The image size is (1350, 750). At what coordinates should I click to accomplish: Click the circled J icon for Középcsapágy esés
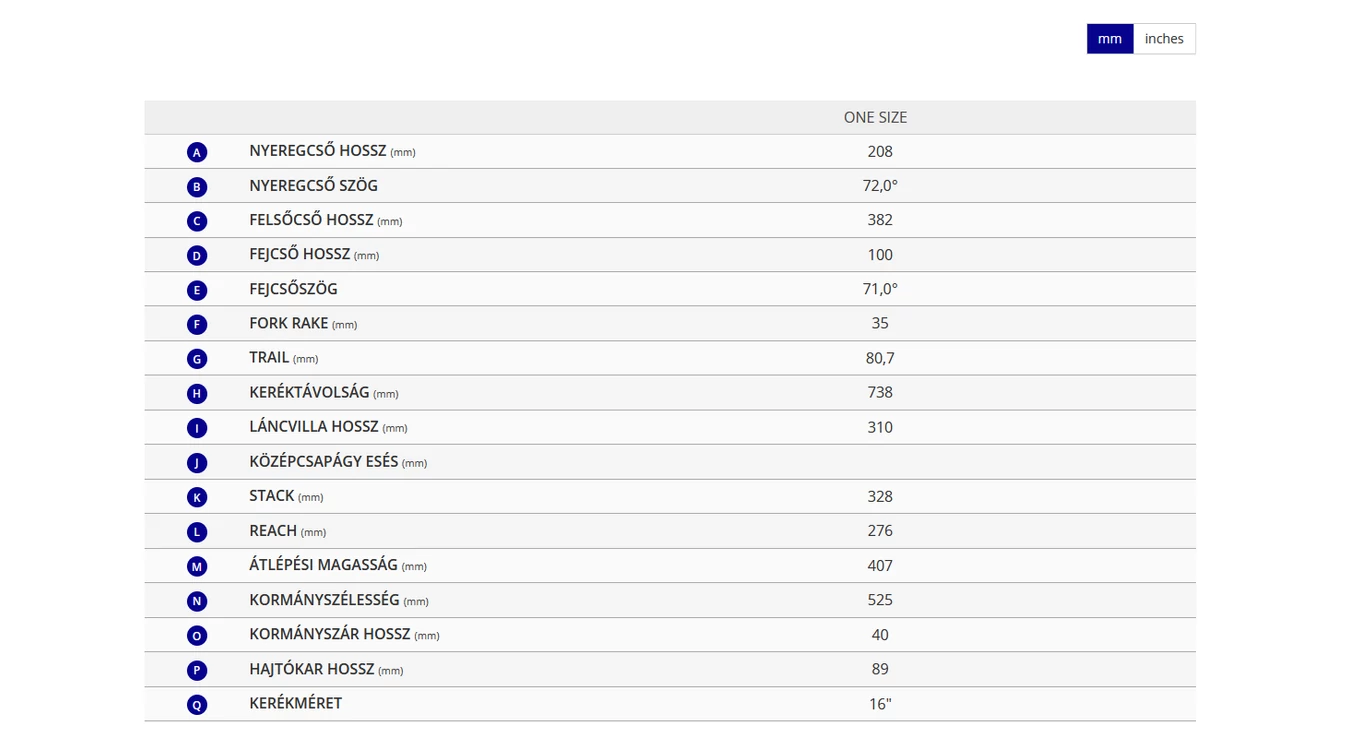(197, 463)
